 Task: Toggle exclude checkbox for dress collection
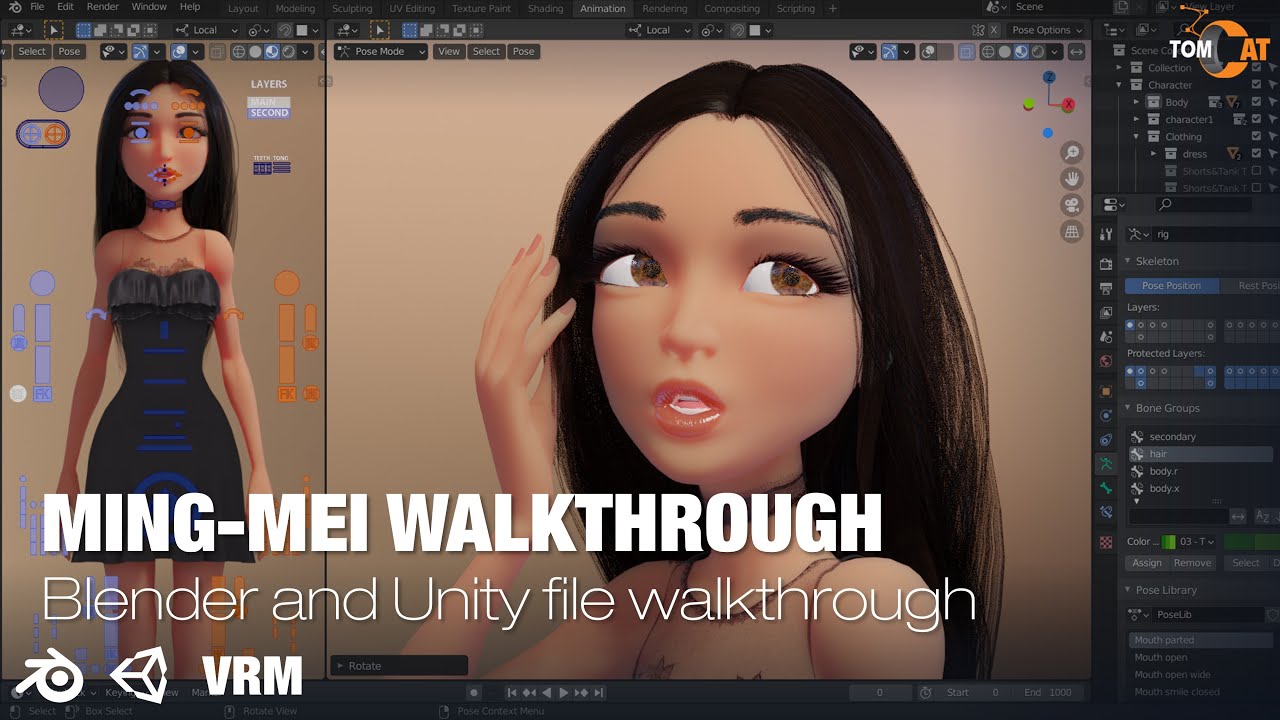[x=1256, y=154]
